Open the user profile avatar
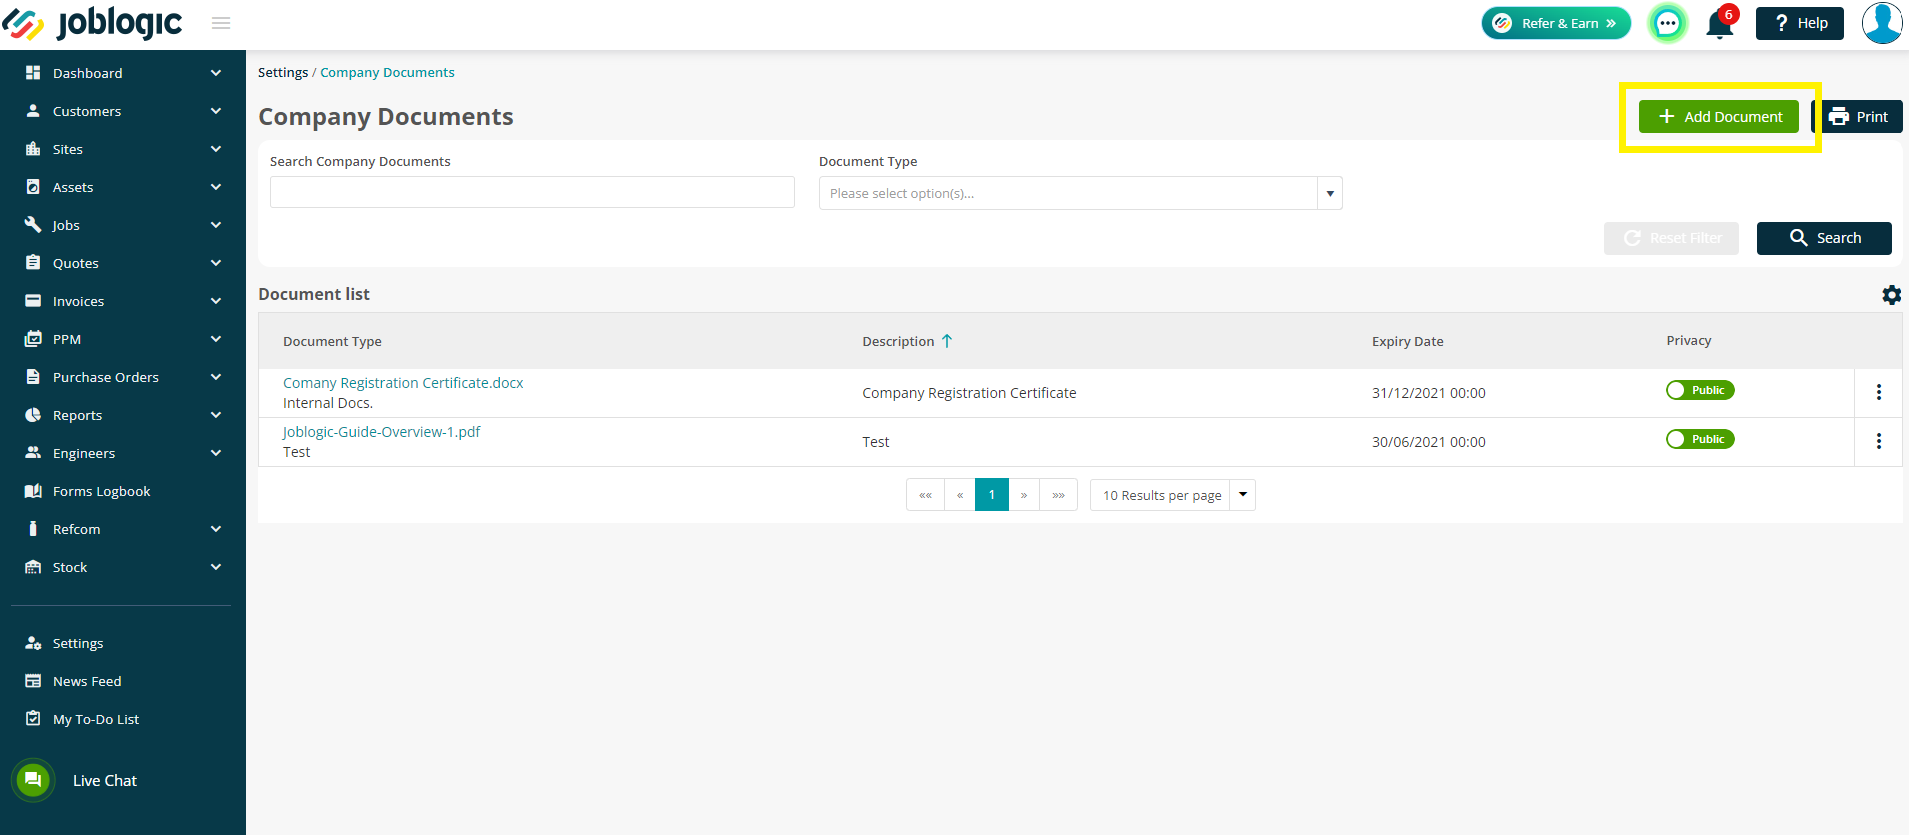This screenshot has width=1909, height=835. coord(1882,23)
